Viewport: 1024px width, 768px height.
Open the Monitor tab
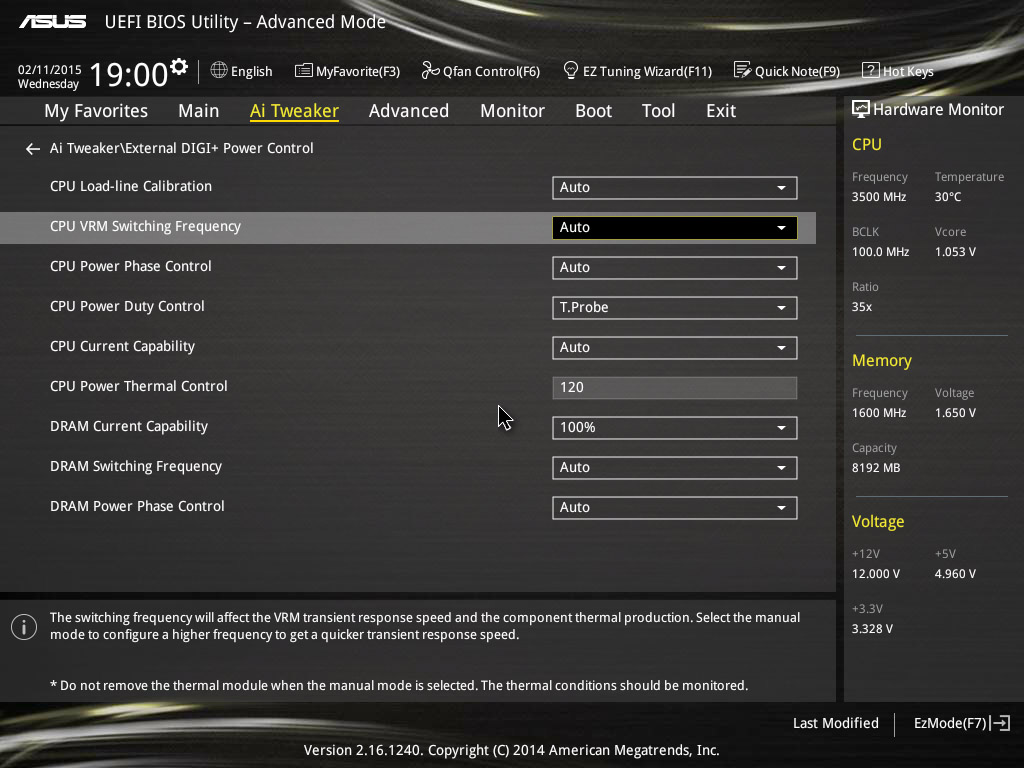coord(513,111)
